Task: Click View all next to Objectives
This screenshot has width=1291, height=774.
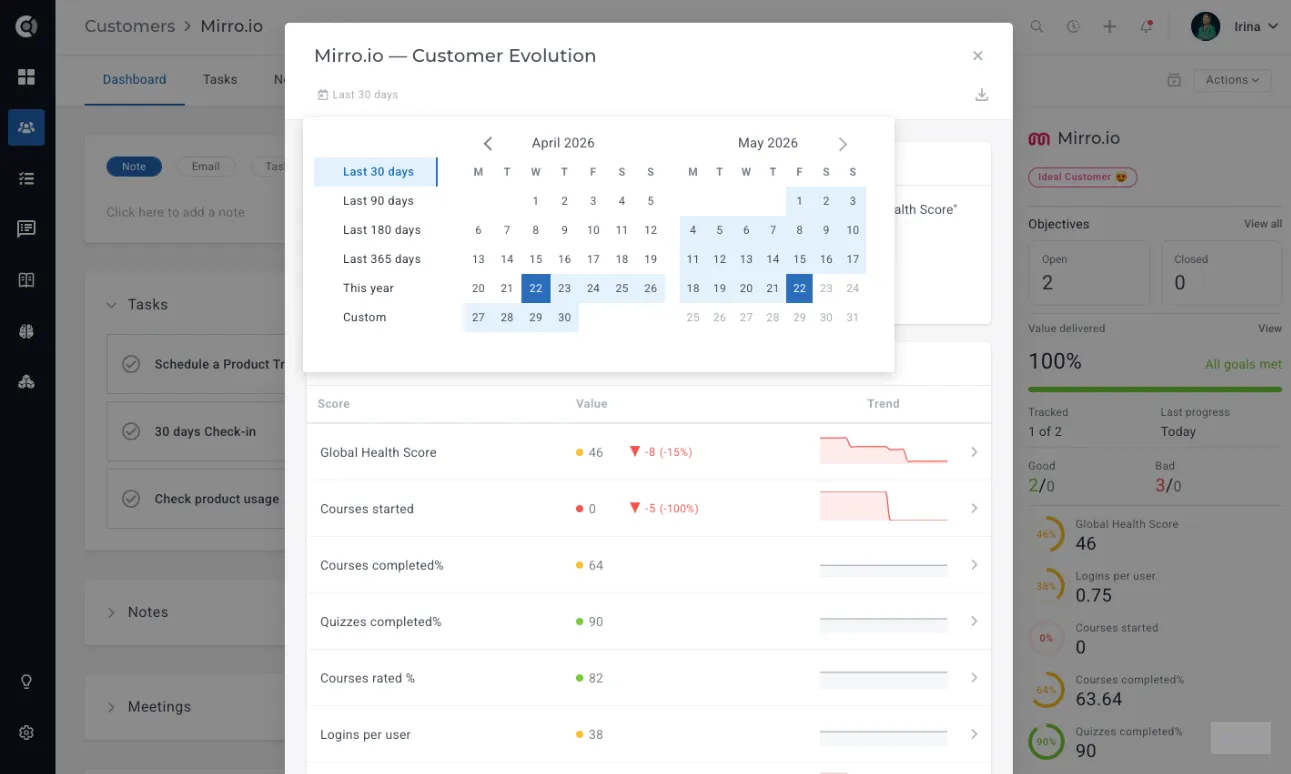Action: (x=1263, y=224)
